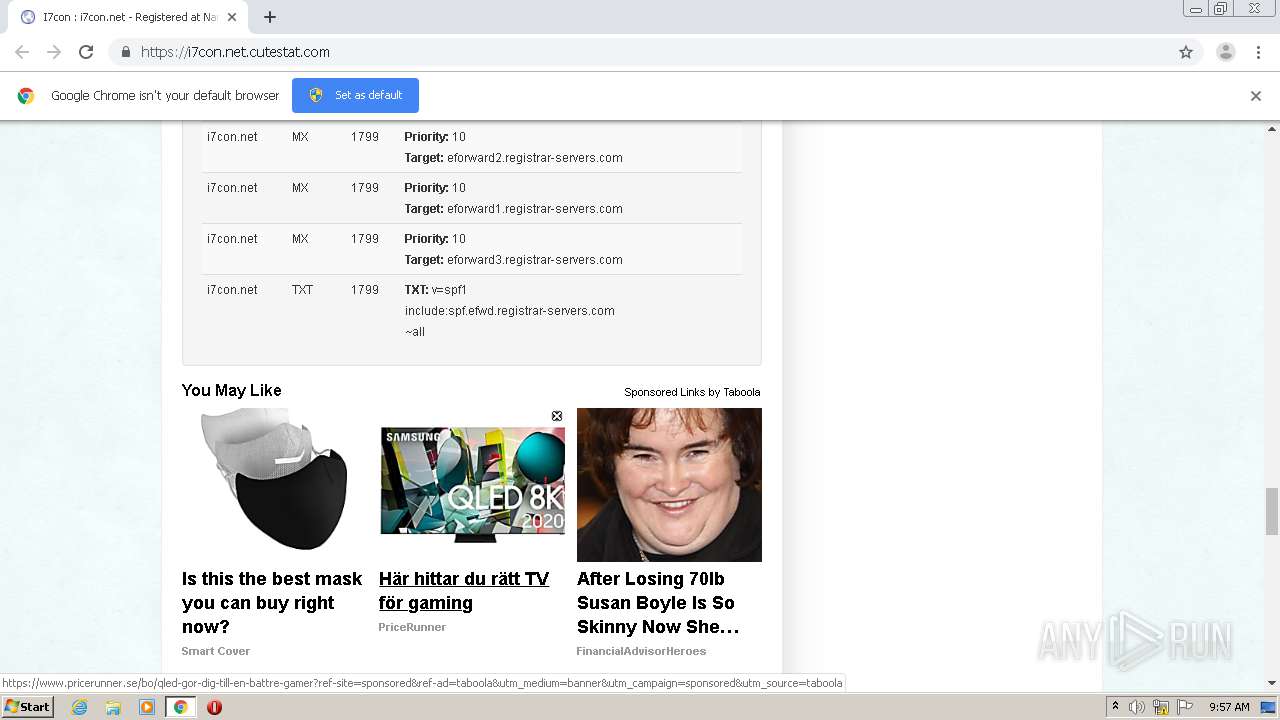
Task: Reload the current page
Action: pos(86,52)
